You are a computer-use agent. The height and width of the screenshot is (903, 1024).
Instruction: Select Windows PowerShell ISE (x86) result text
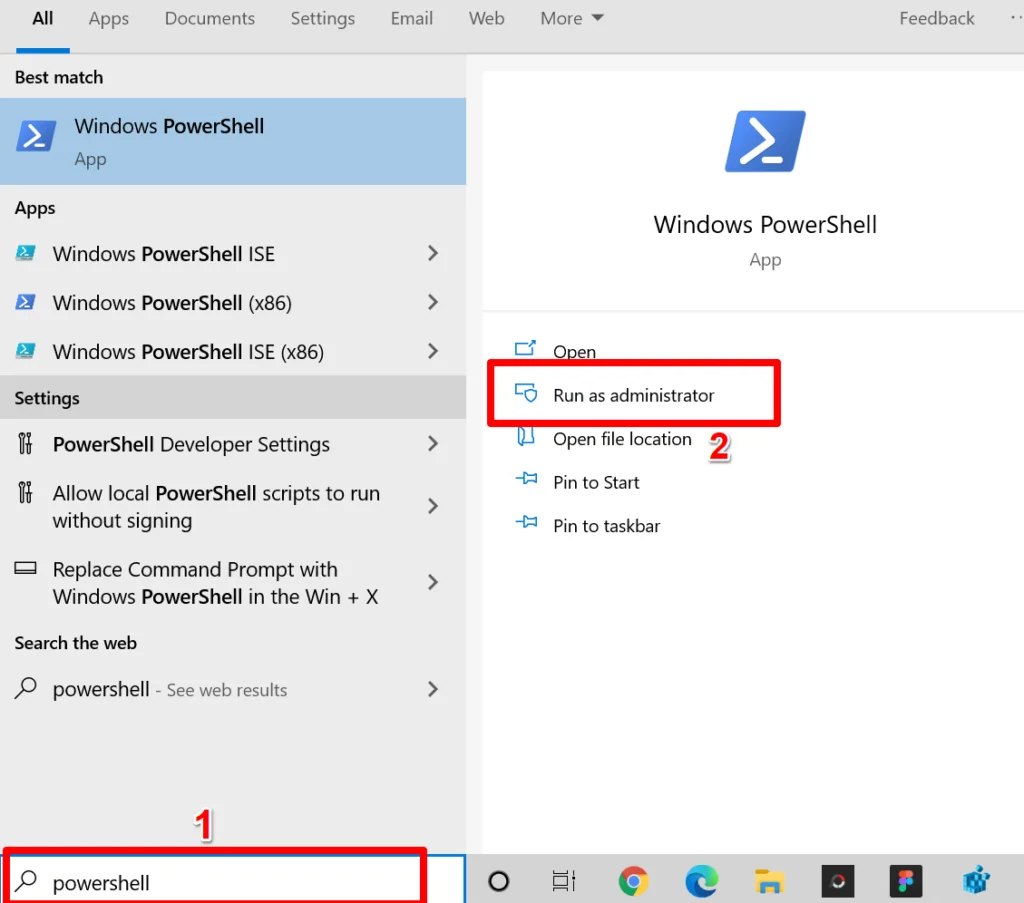pos(188,351)
